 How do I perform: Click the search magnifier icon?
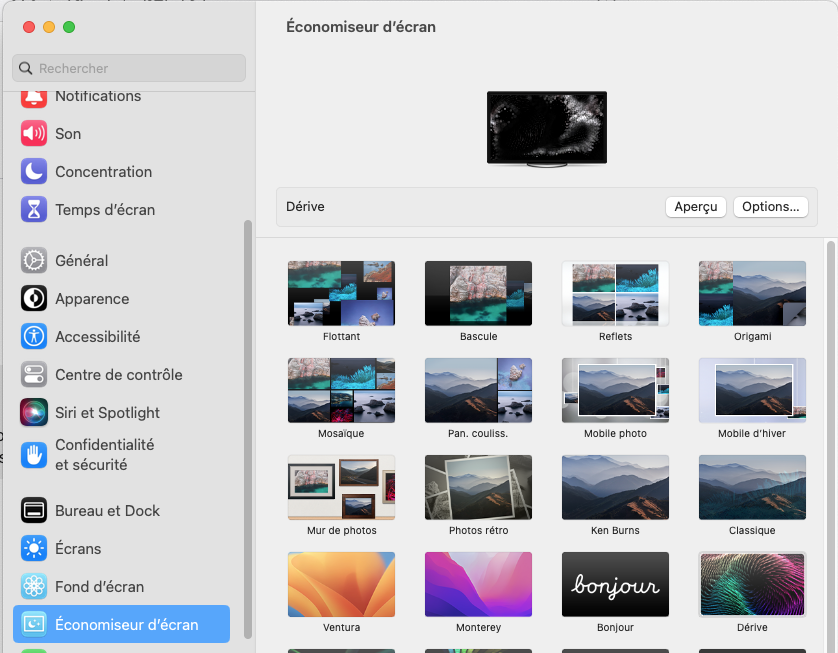(25, 68)
